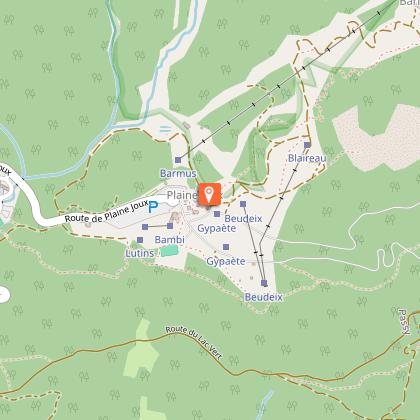Click the Lutins lift station square

click(140, 240)
